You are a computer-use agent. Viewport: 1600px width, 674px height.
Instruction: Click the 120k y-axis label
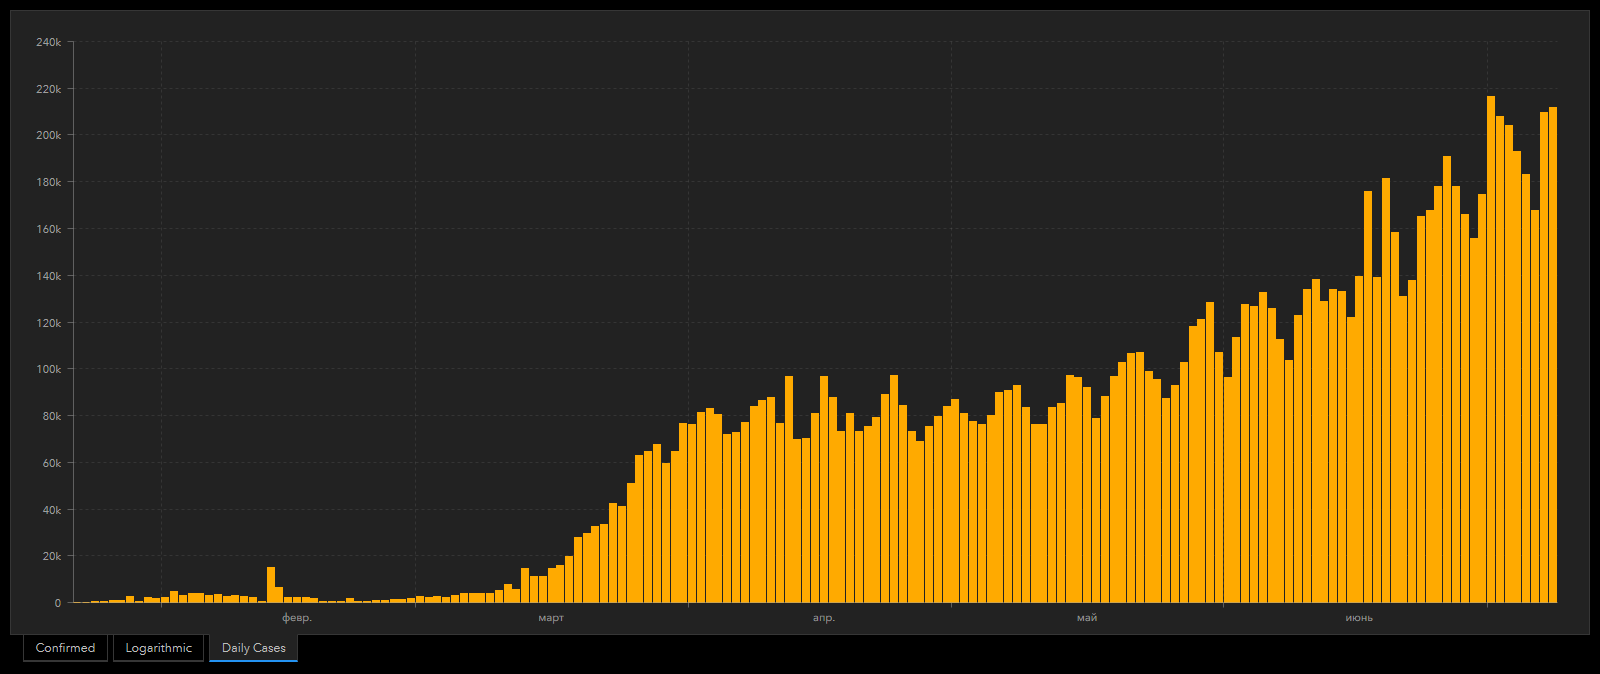click(x=48, y=323)
